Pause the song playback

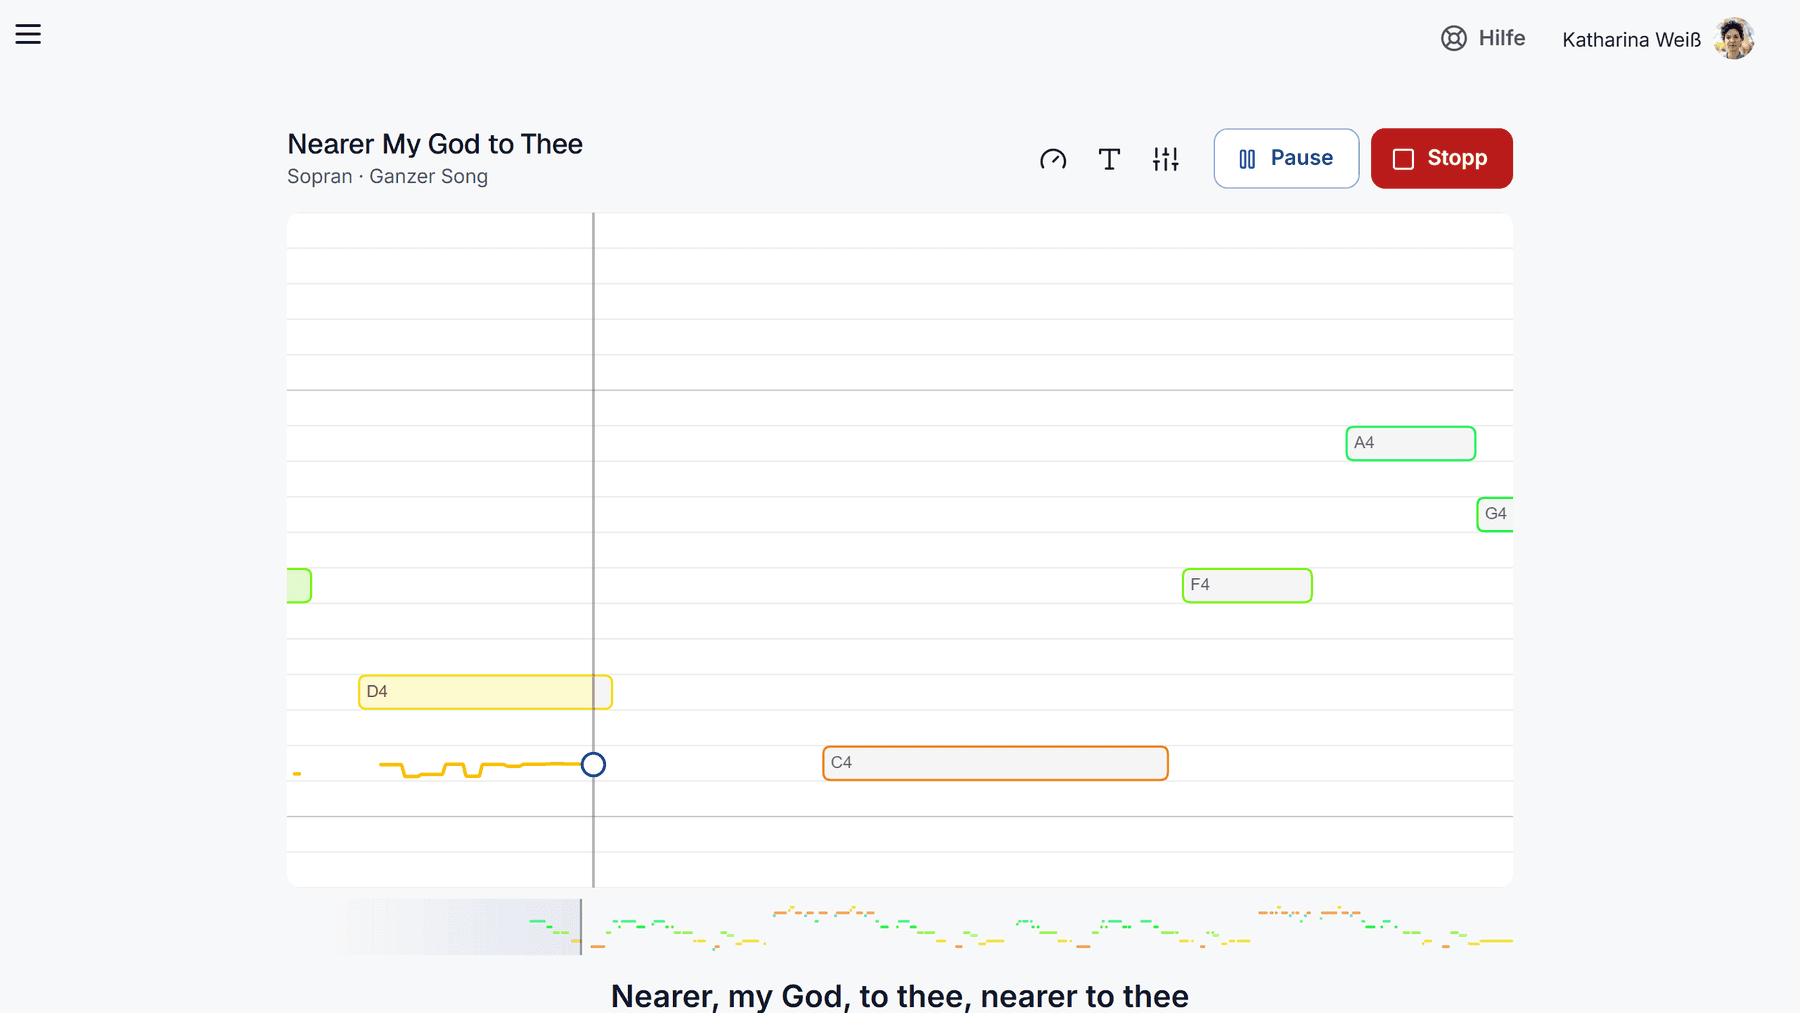1286,158
